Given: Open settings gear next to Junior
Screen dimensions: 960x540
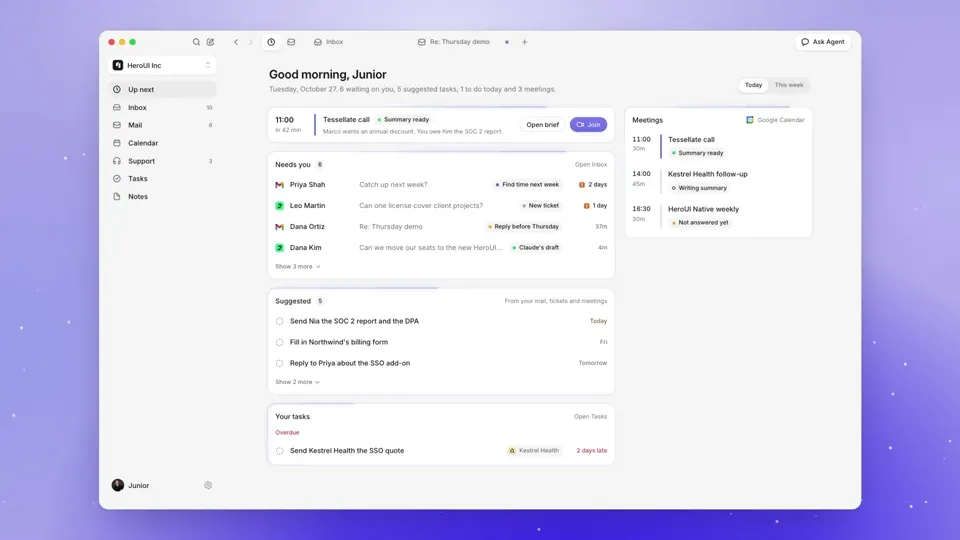Looking at the screenshot, I should [208, 485].
